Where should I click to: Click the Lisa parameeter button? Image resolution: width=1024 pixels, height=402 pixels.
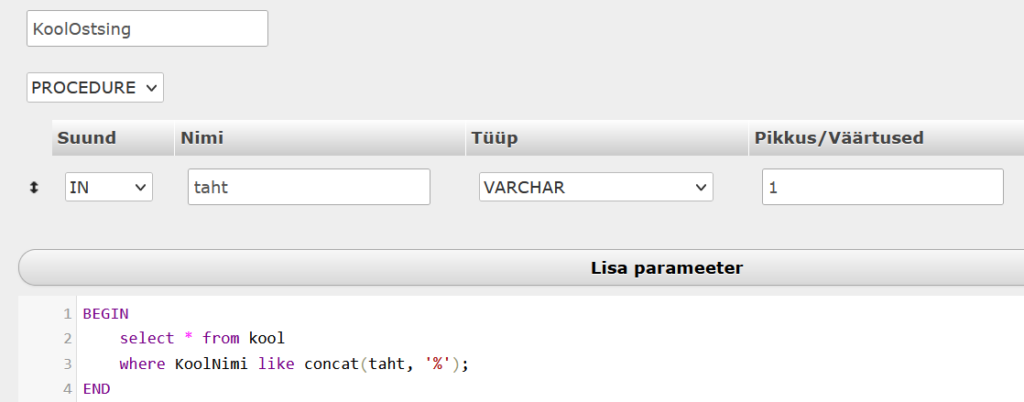click(666, 268)
